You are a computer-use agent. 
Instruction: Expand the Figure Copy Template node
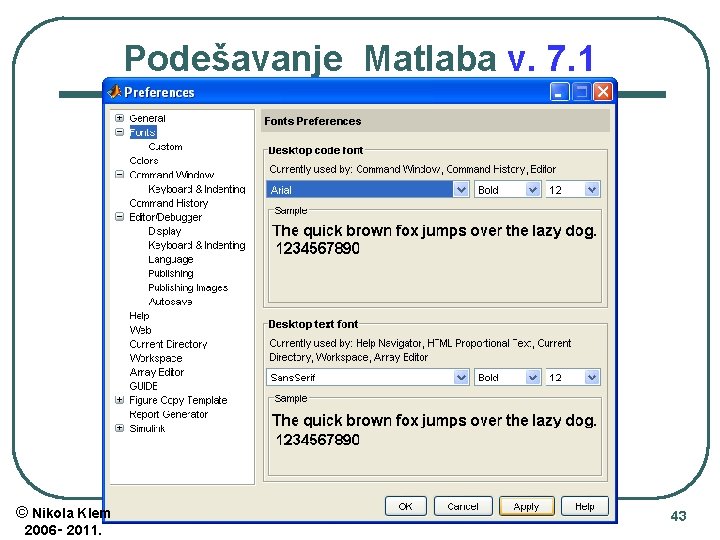[x=119, y=400]
